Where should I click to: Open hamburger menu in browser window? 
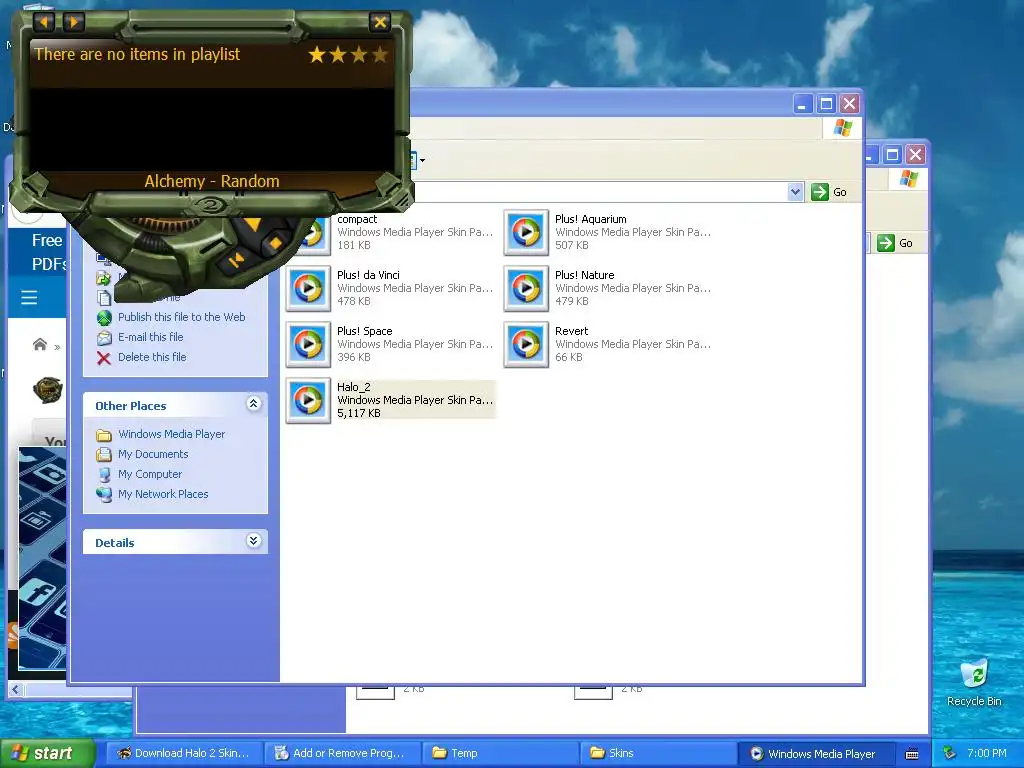pyautogui.click(x=29, y=298)
